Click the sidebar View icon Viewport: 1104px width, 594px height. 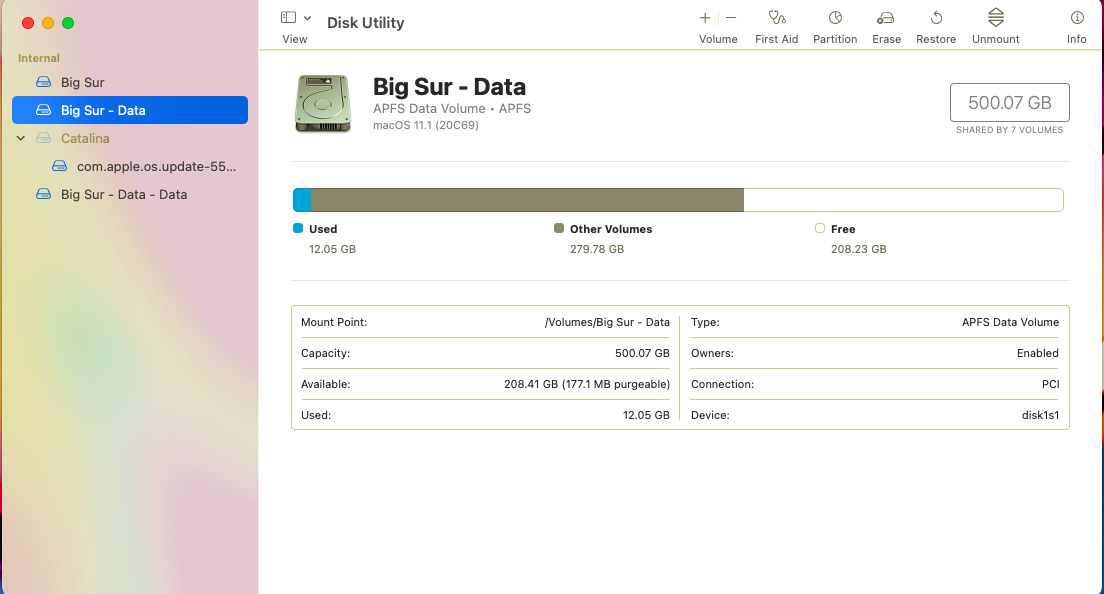tap(288, 18)
